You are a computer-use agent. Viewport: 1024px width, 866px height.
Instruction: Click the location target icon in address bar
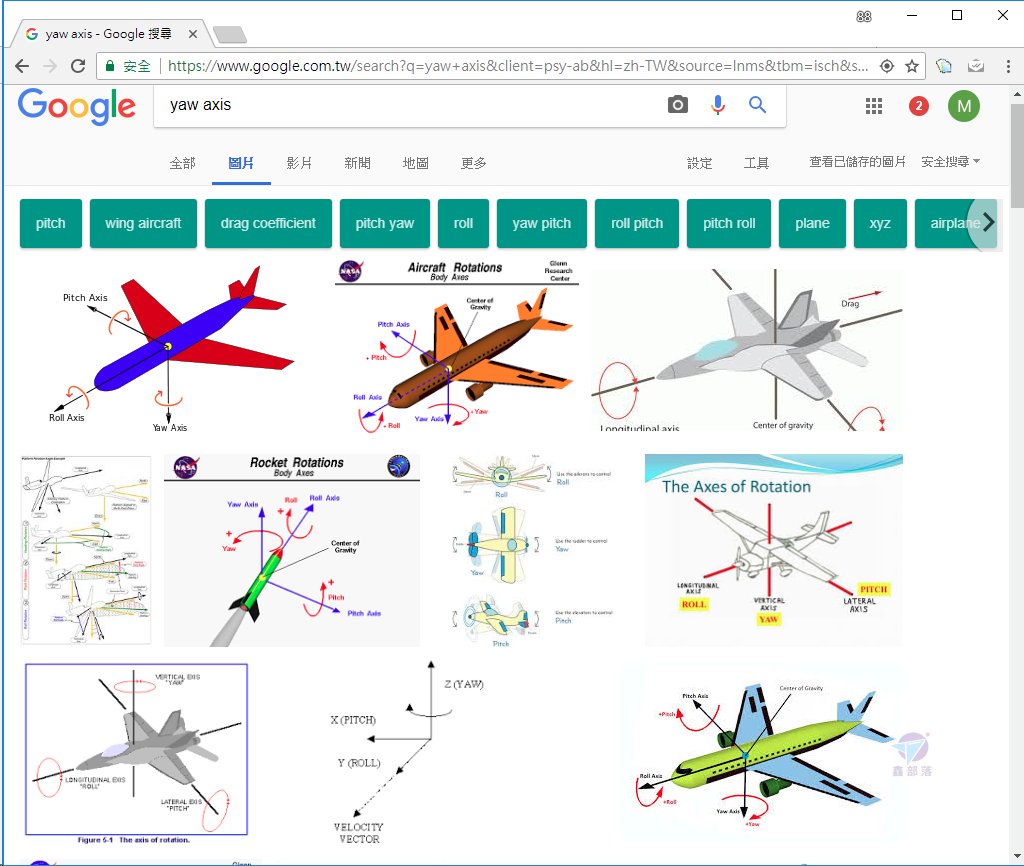pyautogui.click(x=887, y=66)
